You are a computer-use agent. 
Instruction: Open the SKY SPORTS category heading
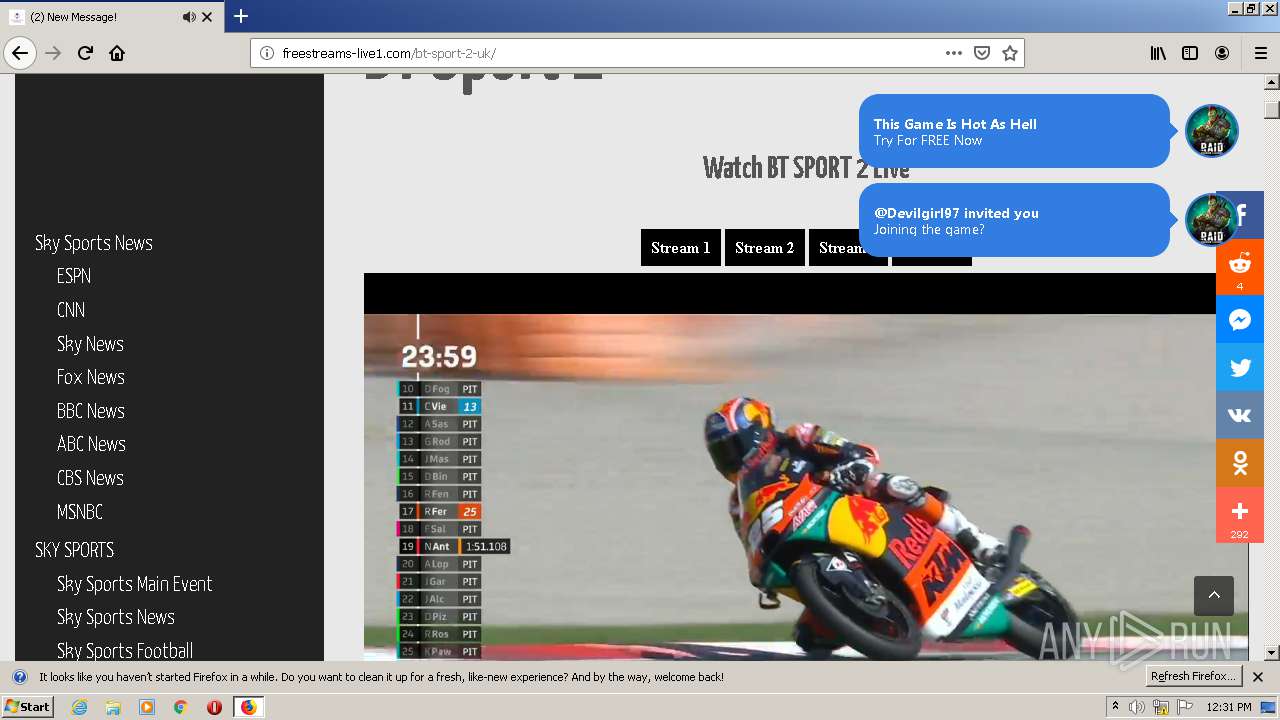(x=75, y=550)
